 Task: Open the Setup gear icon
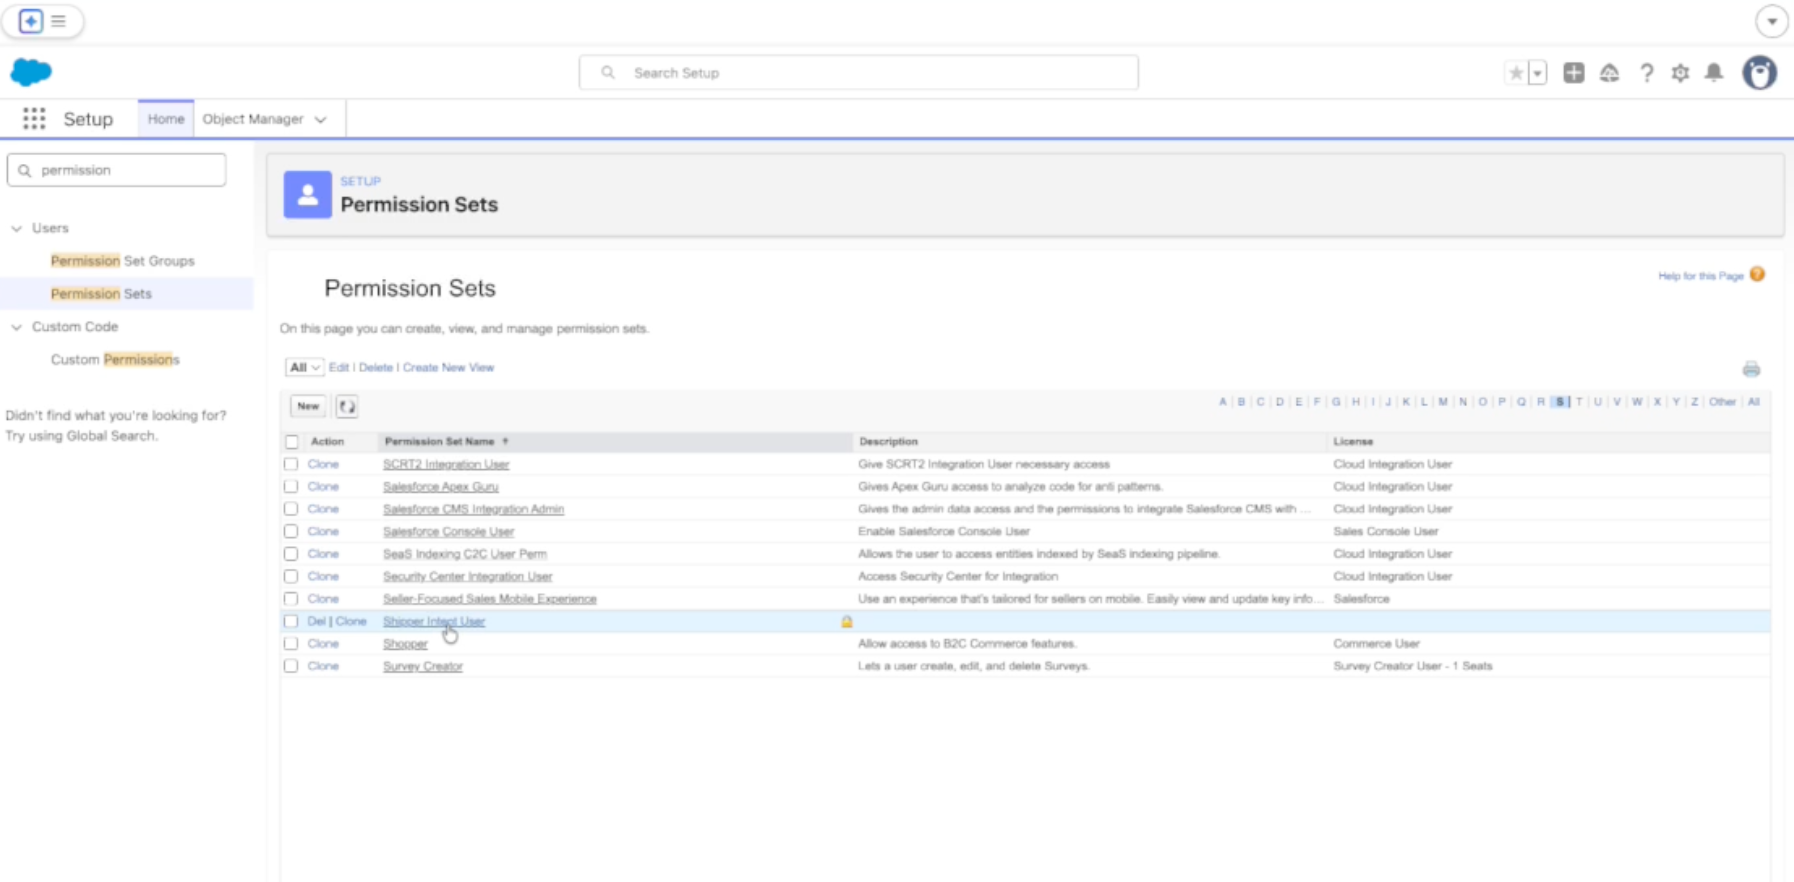(x=1680, y=73)
